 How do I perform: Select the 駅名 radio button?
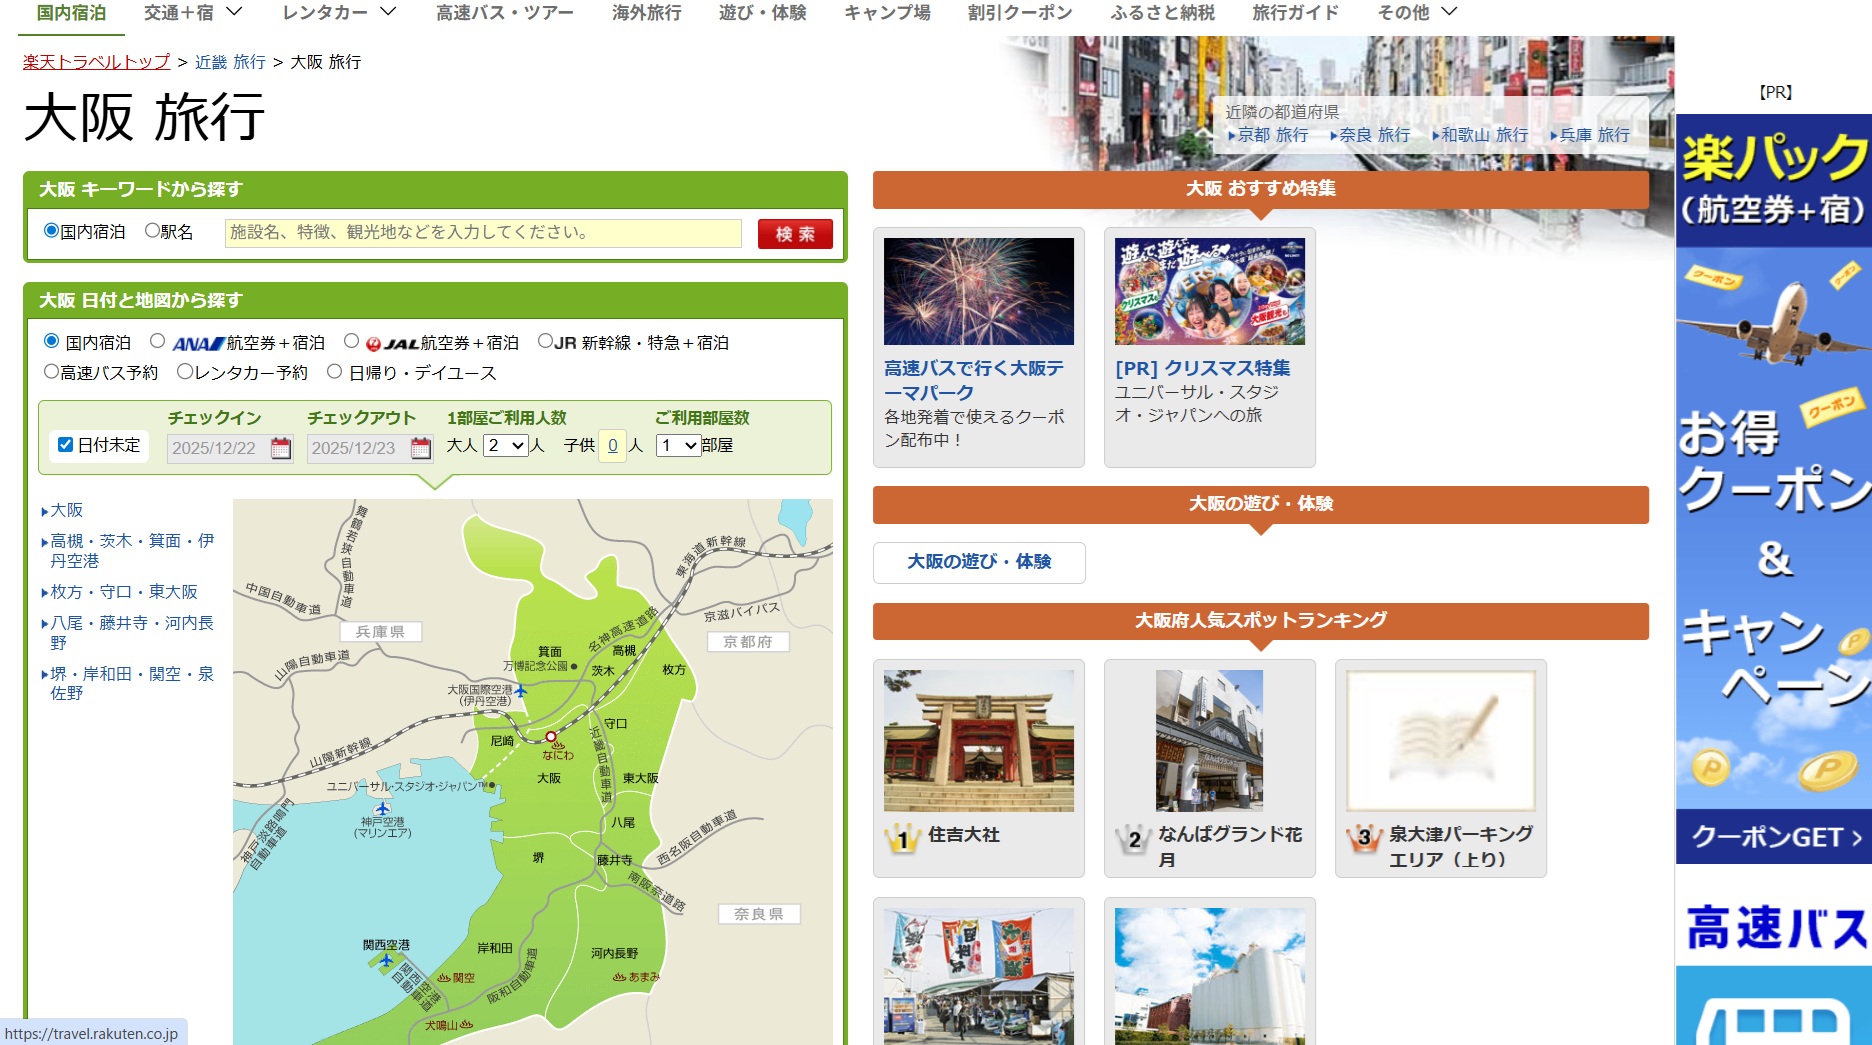[x=153, y=231]
